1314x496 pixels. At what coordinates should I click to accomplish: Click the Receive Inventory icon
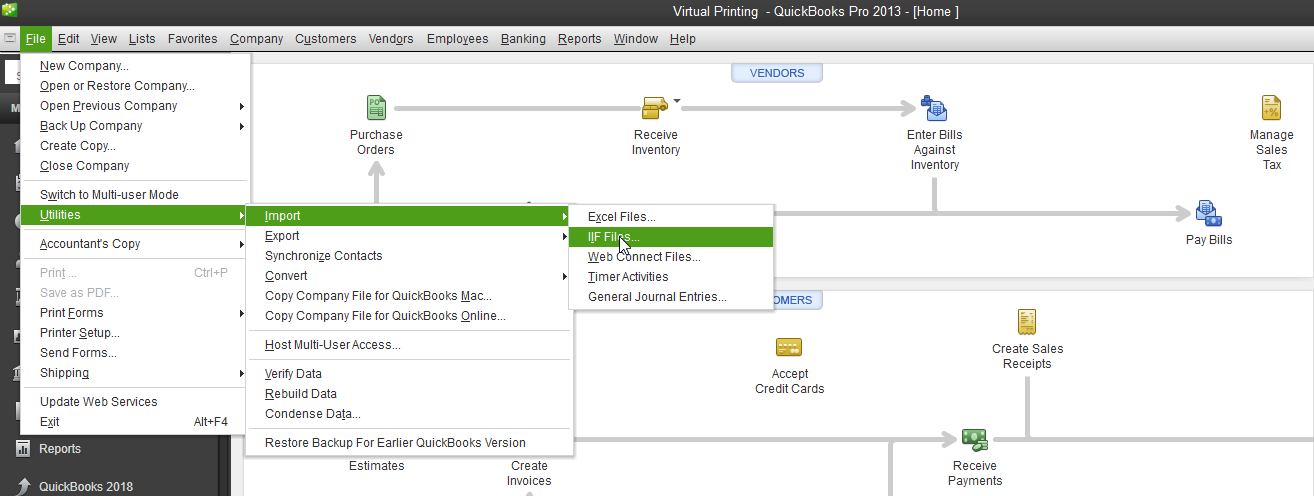point(655,107)
